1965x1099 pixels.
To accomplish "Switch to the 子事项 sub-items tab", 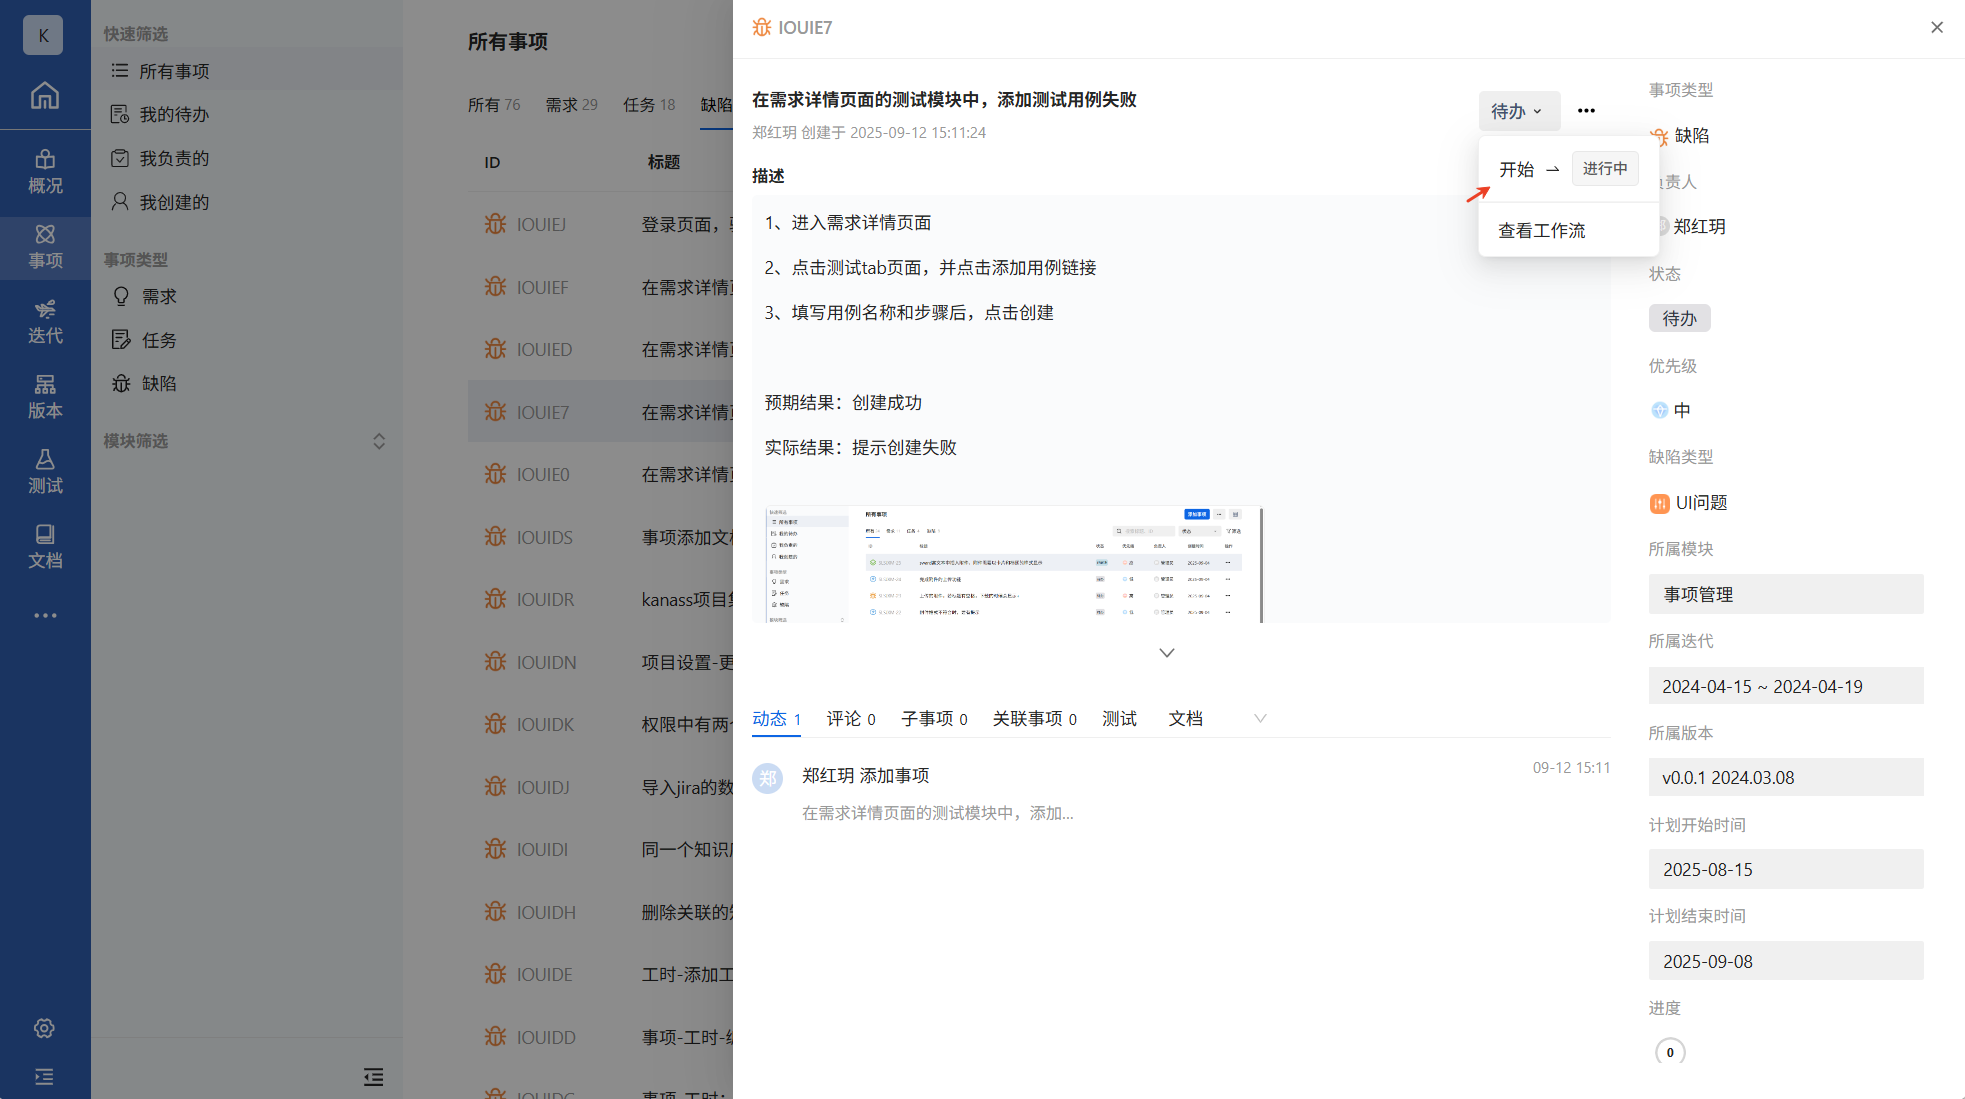I will tap(933, 718).
